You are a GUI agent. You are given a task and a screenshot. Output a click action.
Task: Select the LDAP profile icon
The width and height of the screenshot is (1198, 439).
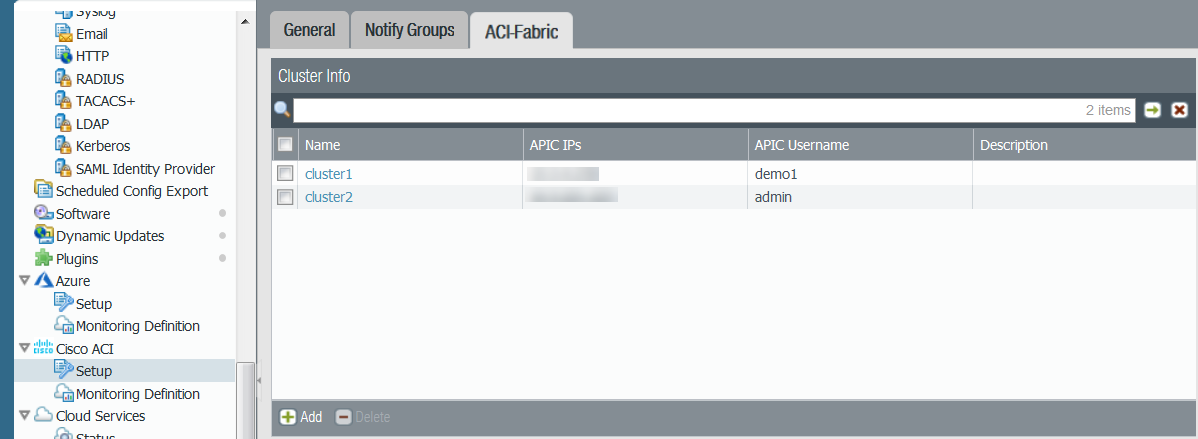(64, 123)
